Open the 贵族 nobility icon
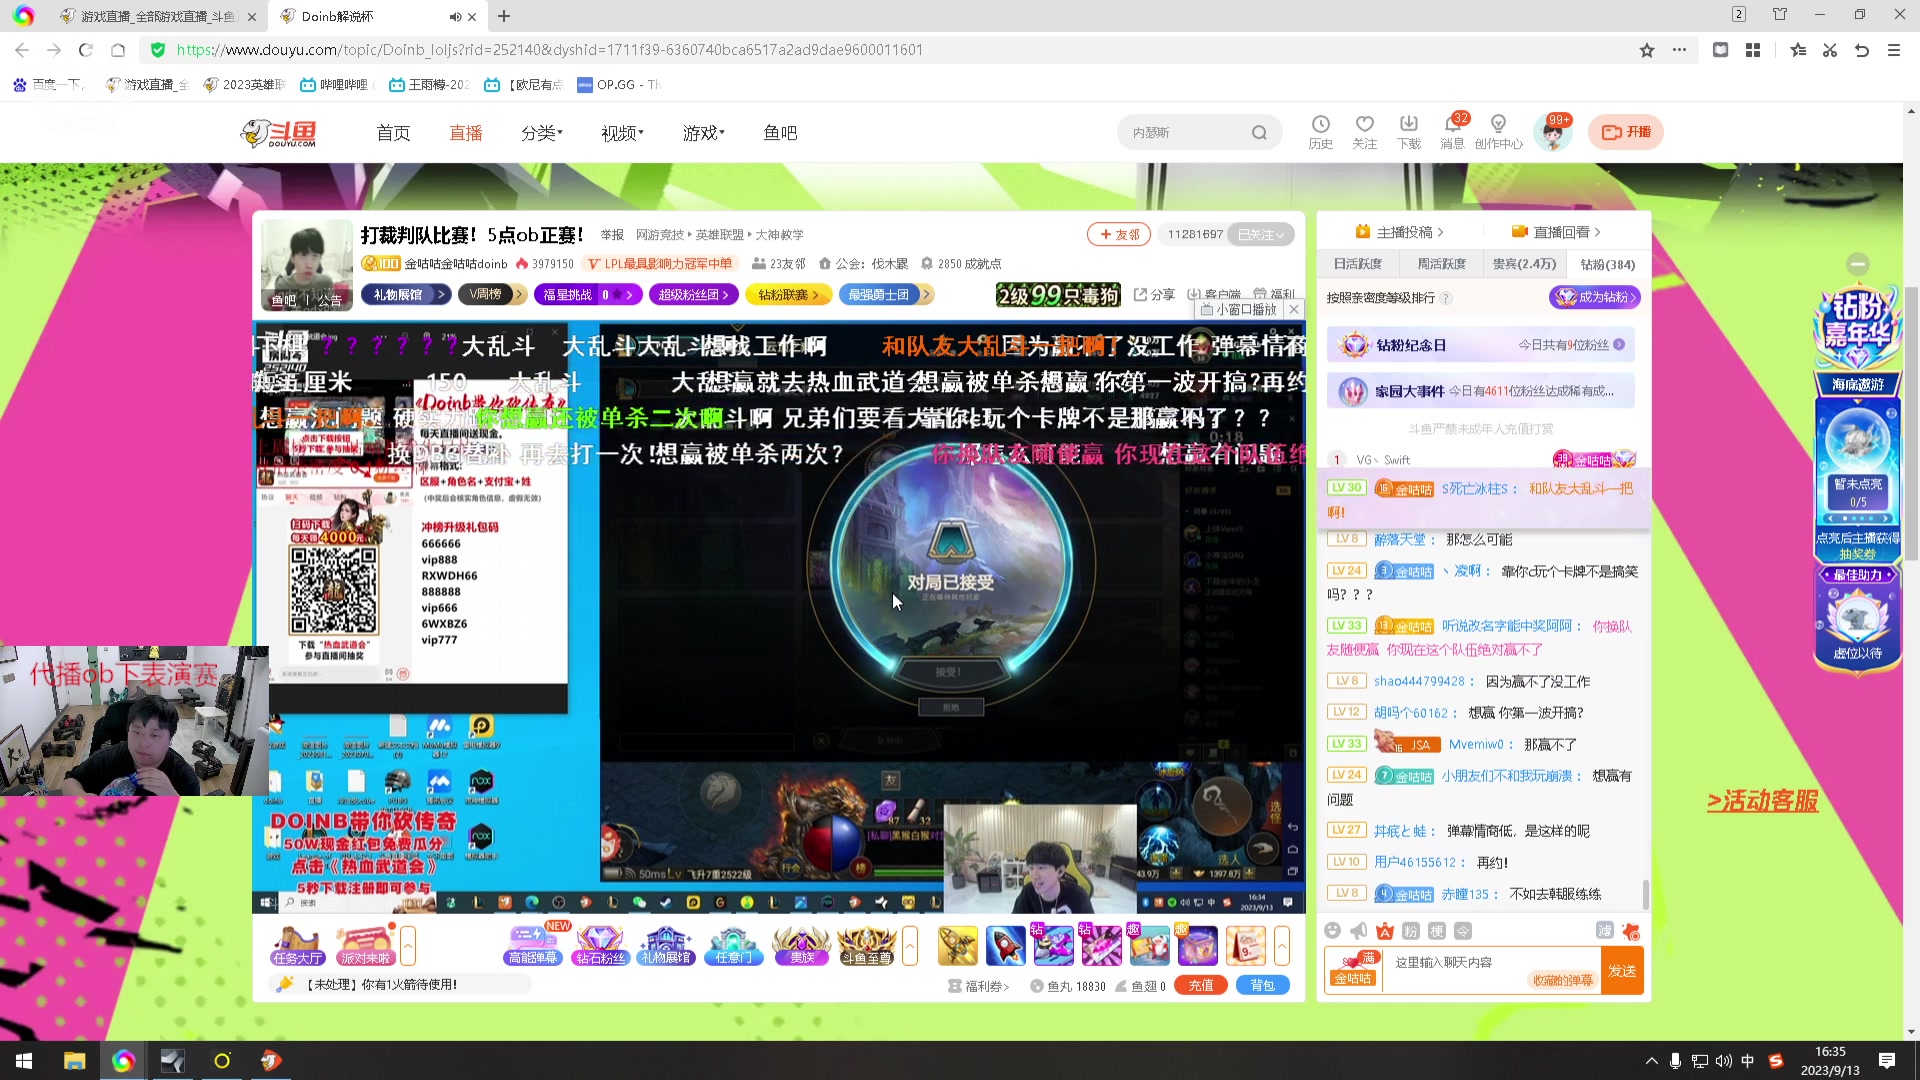Screen dimensions: 1920x1080 click(802, 945)
